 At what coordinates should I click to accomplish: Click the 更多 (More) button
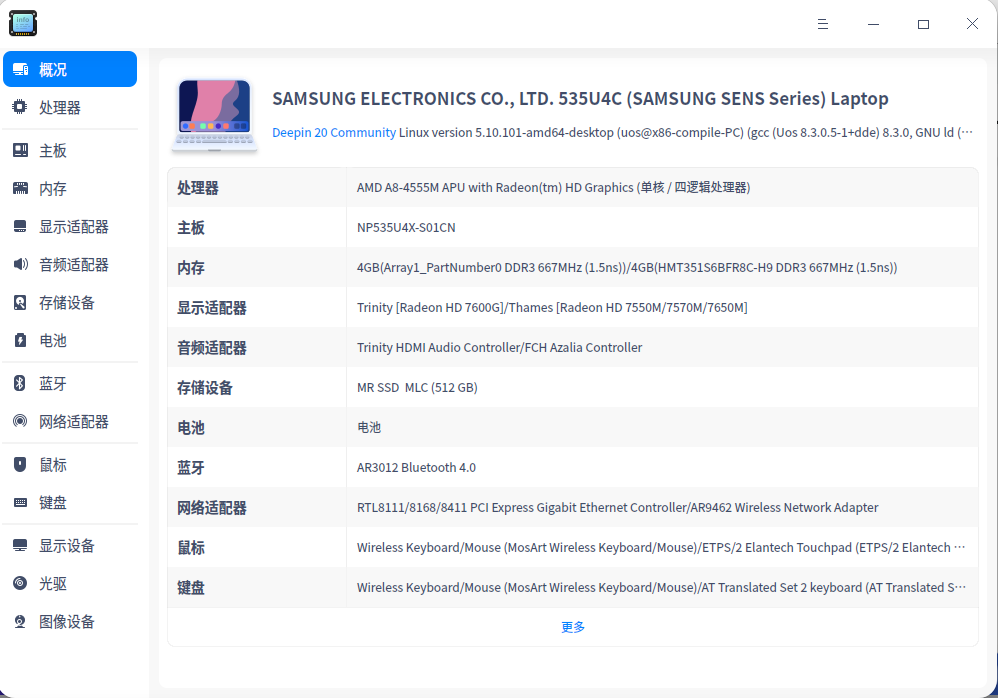pos(572,624)
